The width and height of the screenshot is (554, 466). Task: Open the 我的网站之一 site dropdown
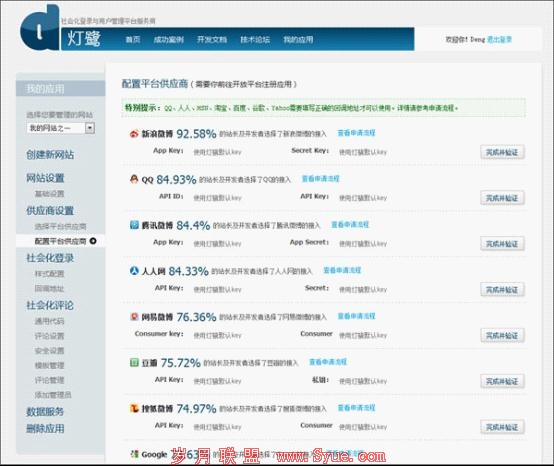click(60, 128)
